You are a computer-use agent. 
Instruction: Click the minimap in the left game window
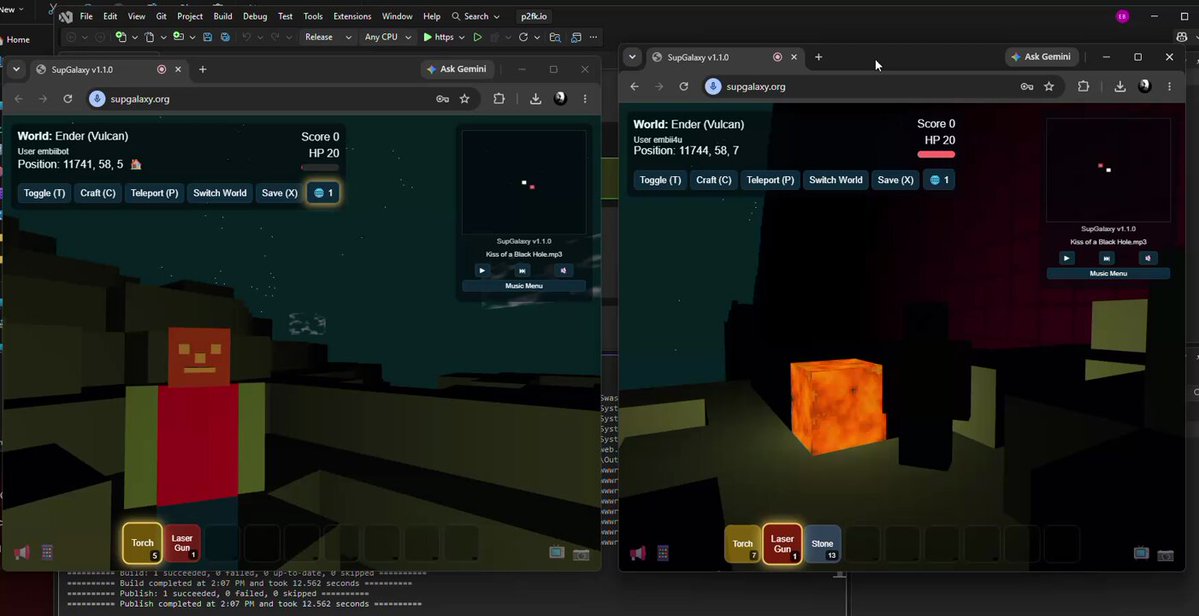524,182
